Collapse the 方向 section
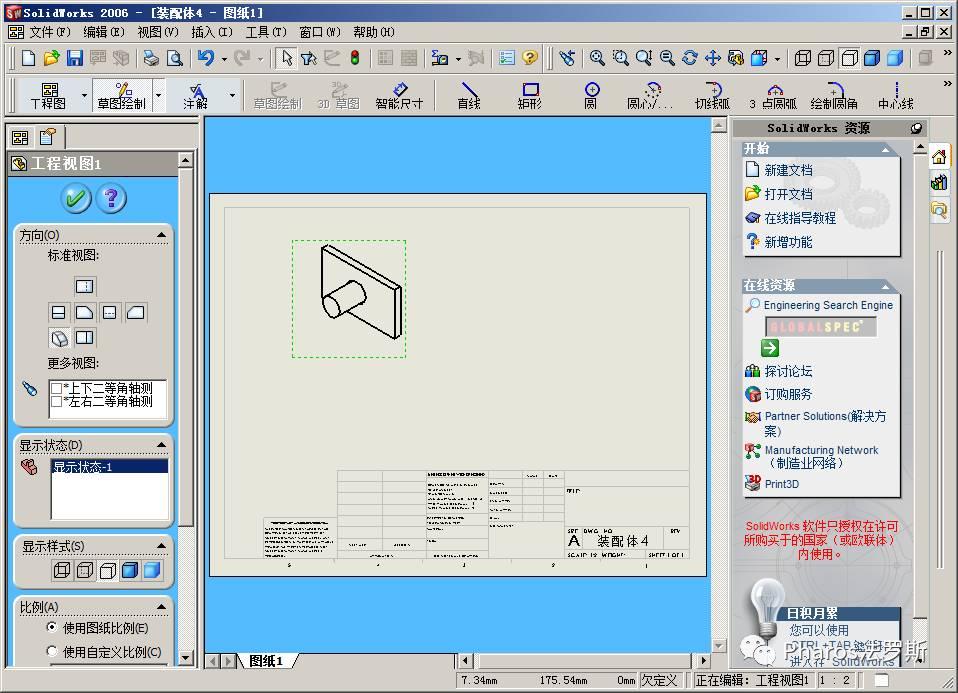 tap(161, 235)
